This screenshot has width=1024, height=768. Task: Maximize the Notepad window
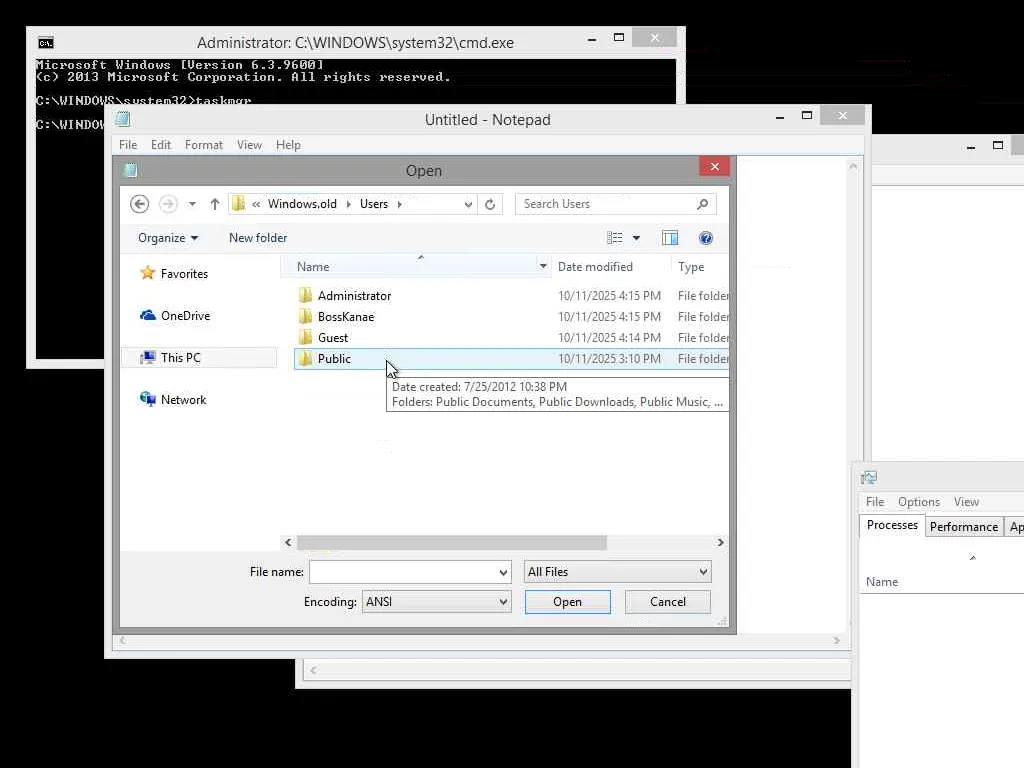click(807, 116)
